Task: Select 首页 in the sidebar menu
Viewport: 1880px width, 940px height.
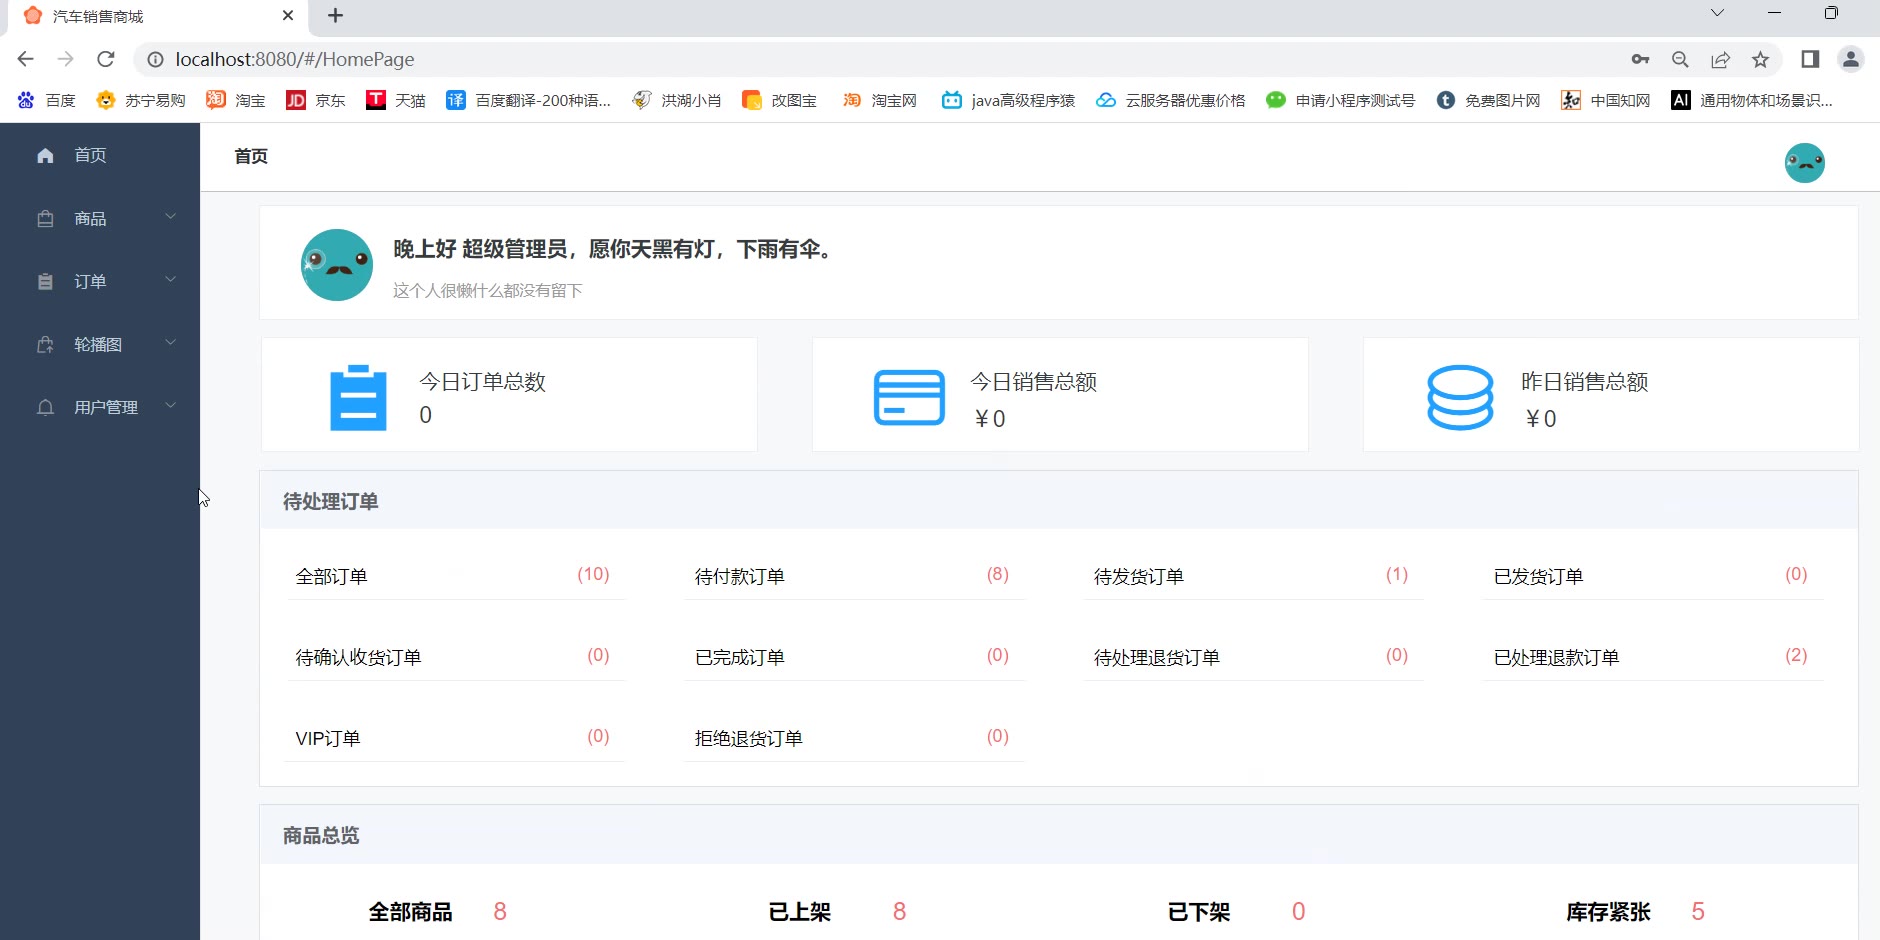Action: click(x=90, y=155)
